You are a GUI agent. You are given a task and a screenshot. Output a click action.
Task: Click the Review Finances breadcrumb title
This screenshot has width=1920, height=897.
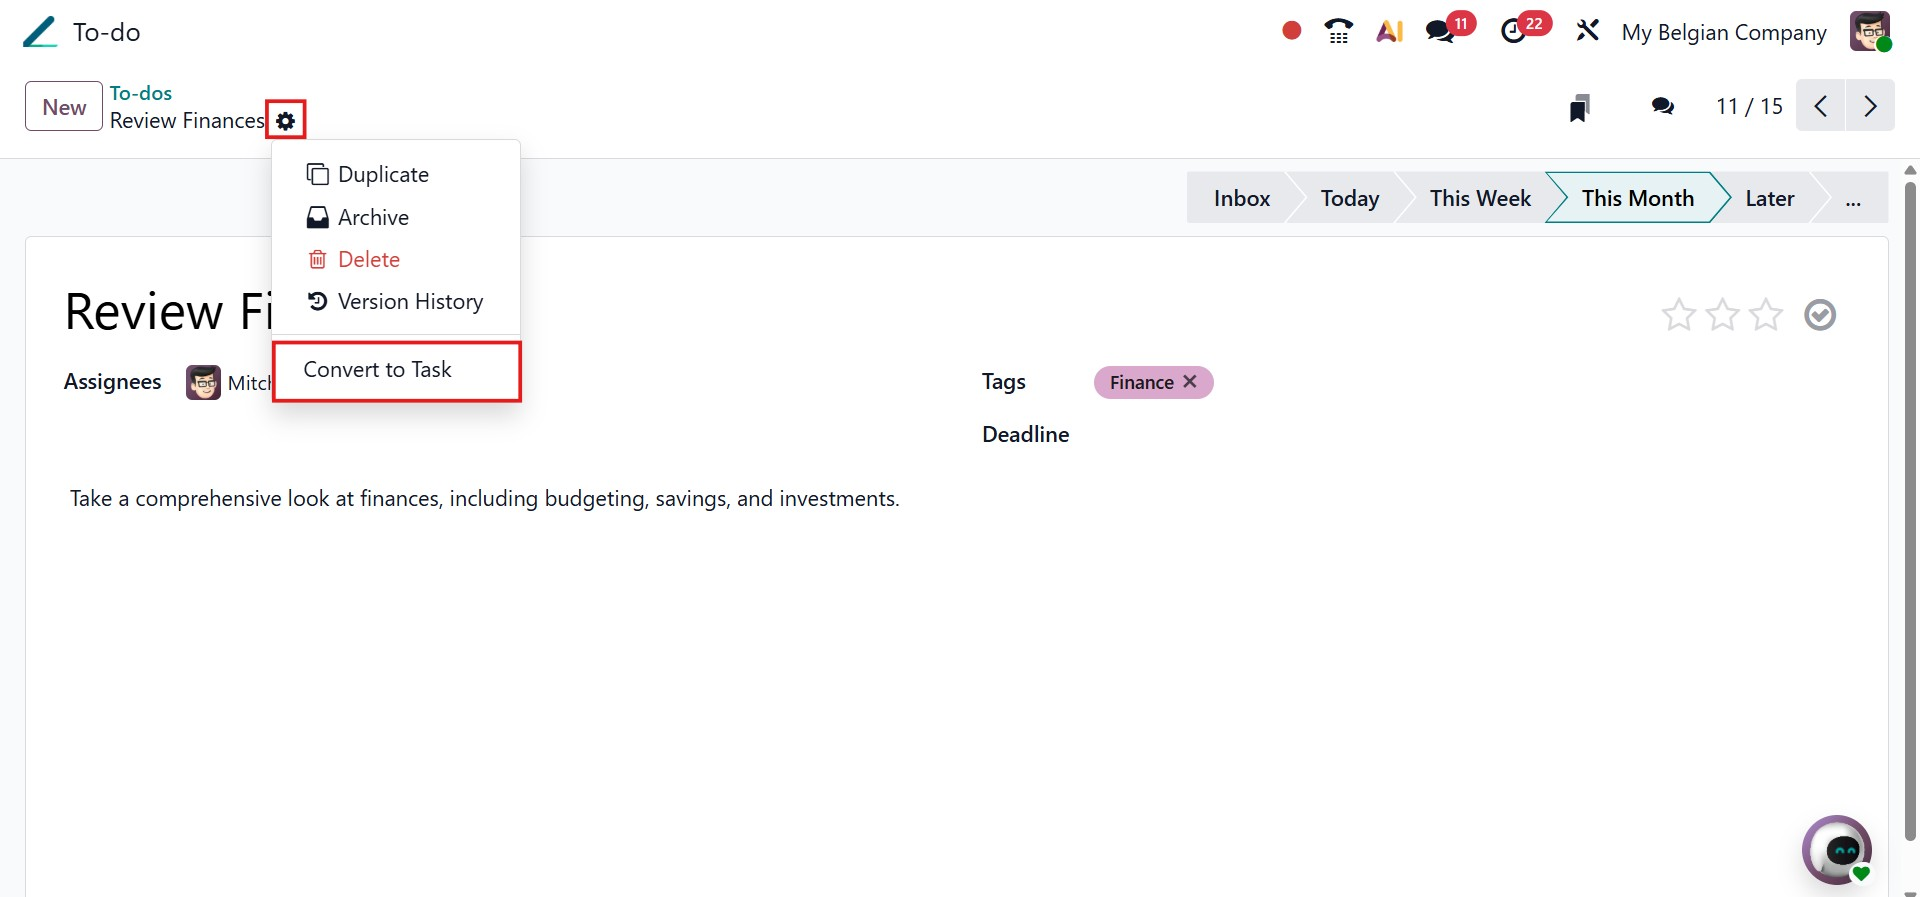[187, 121]
